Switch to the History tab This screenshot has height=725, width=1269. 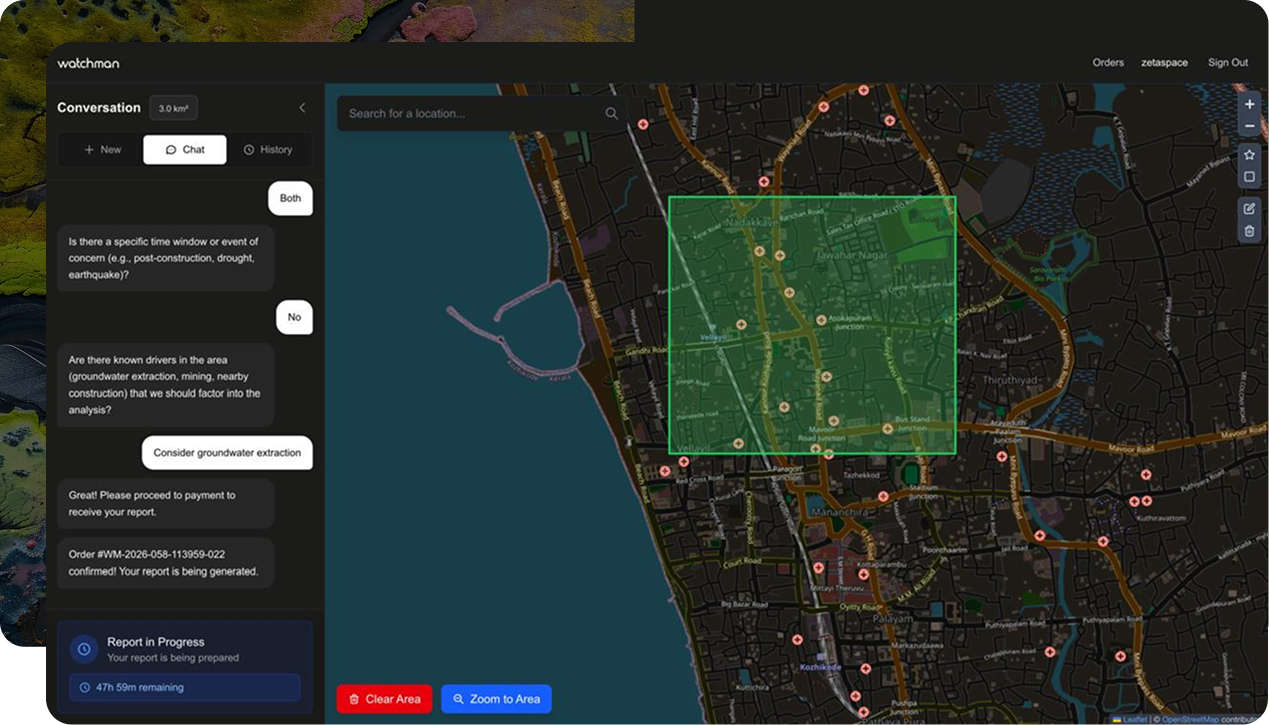pos(269,149)
